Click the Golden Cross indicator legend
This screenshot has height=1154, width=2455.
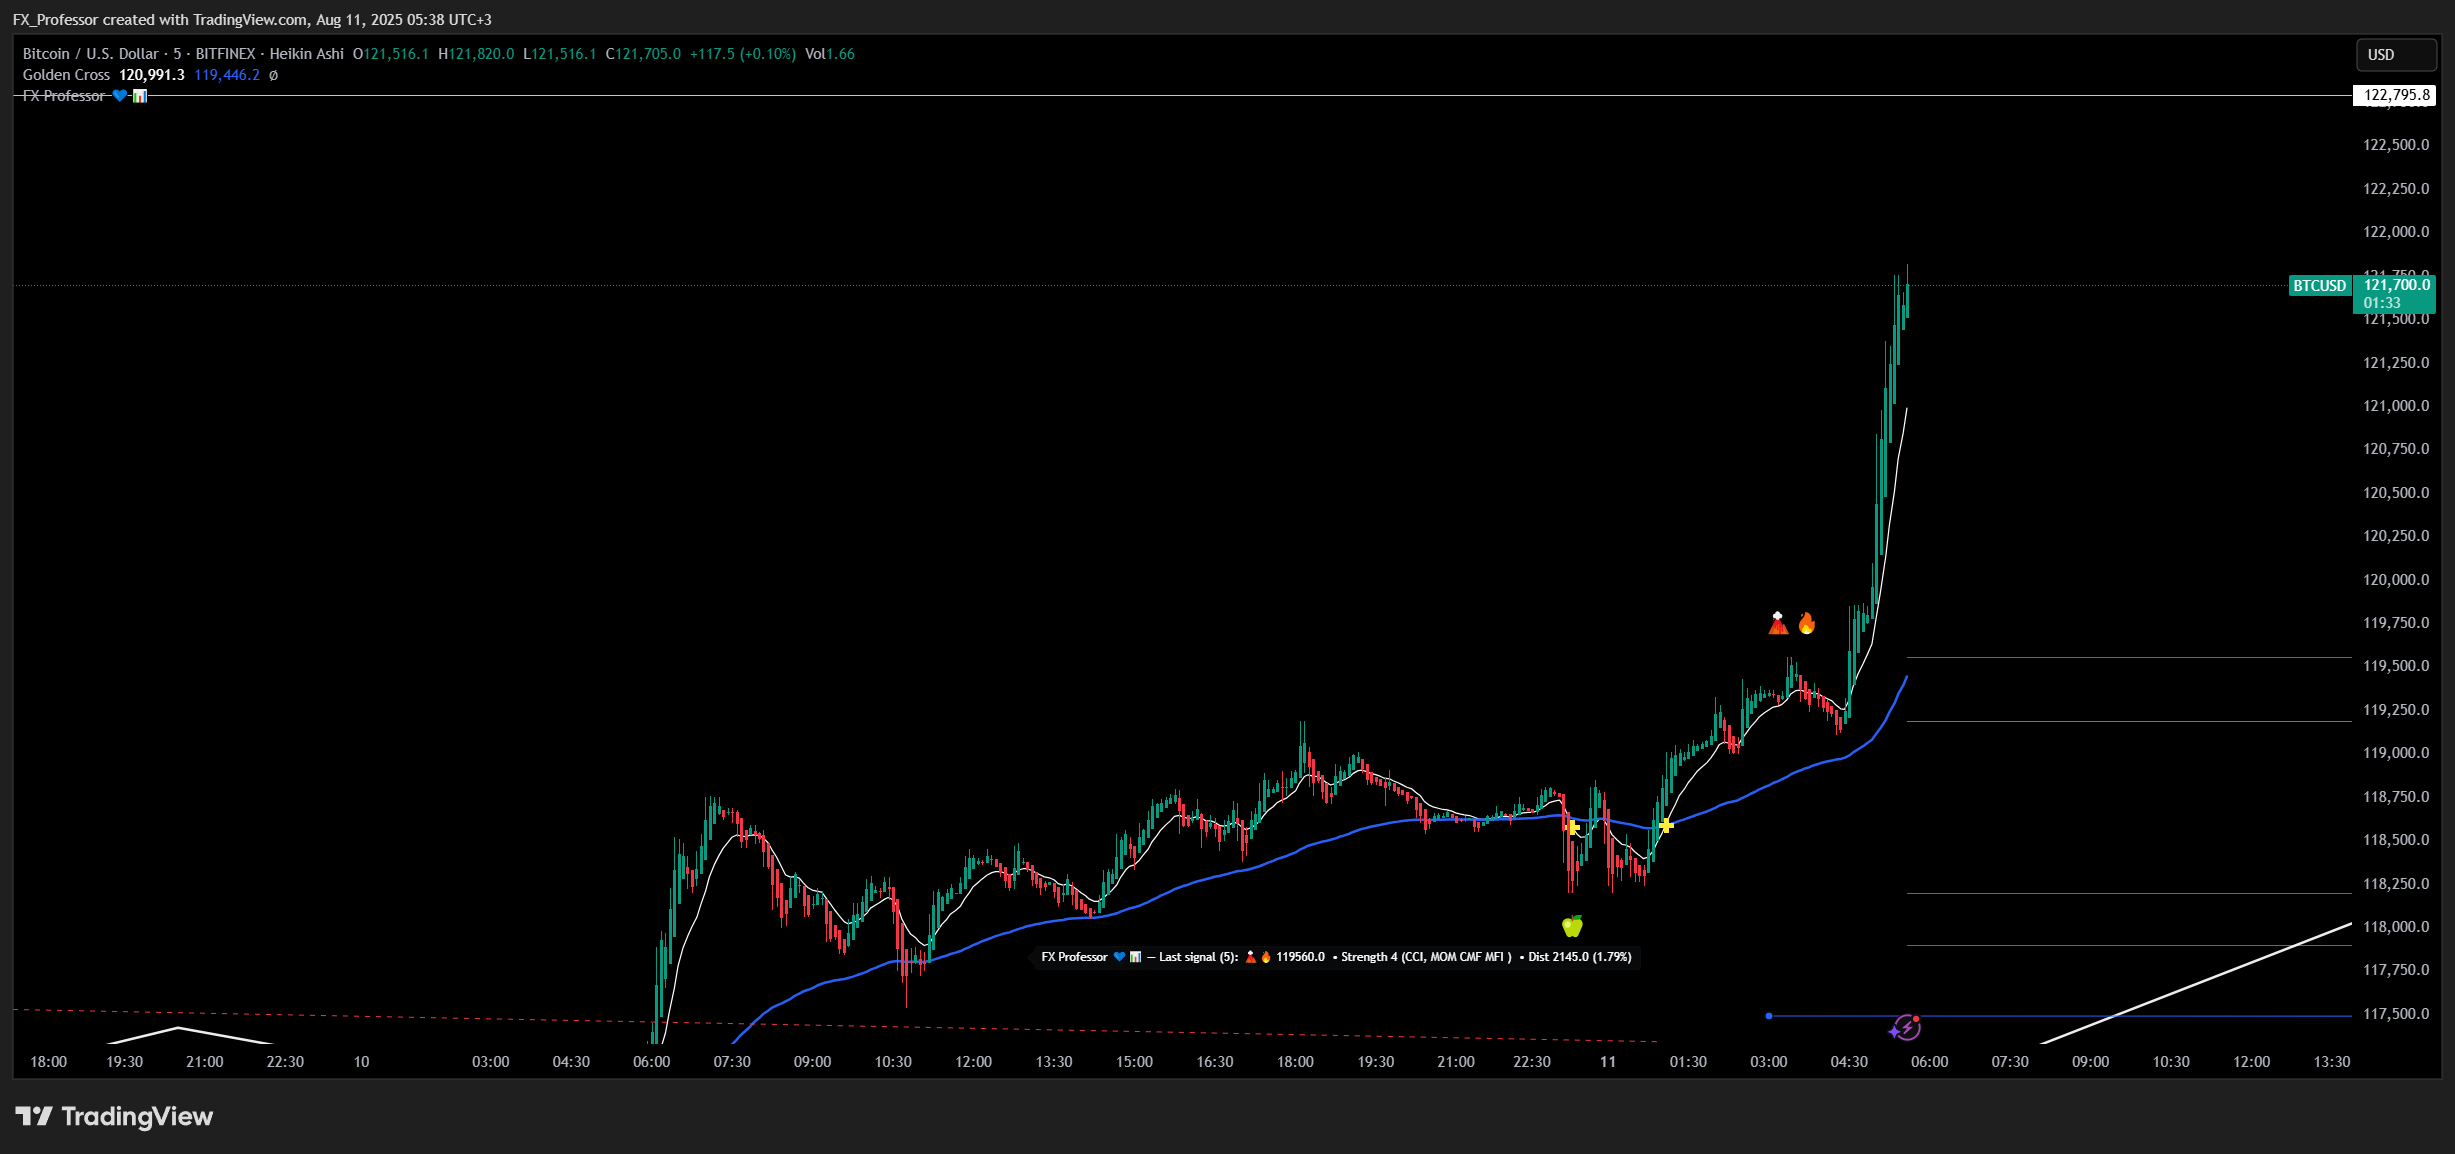tap(66, 75)
